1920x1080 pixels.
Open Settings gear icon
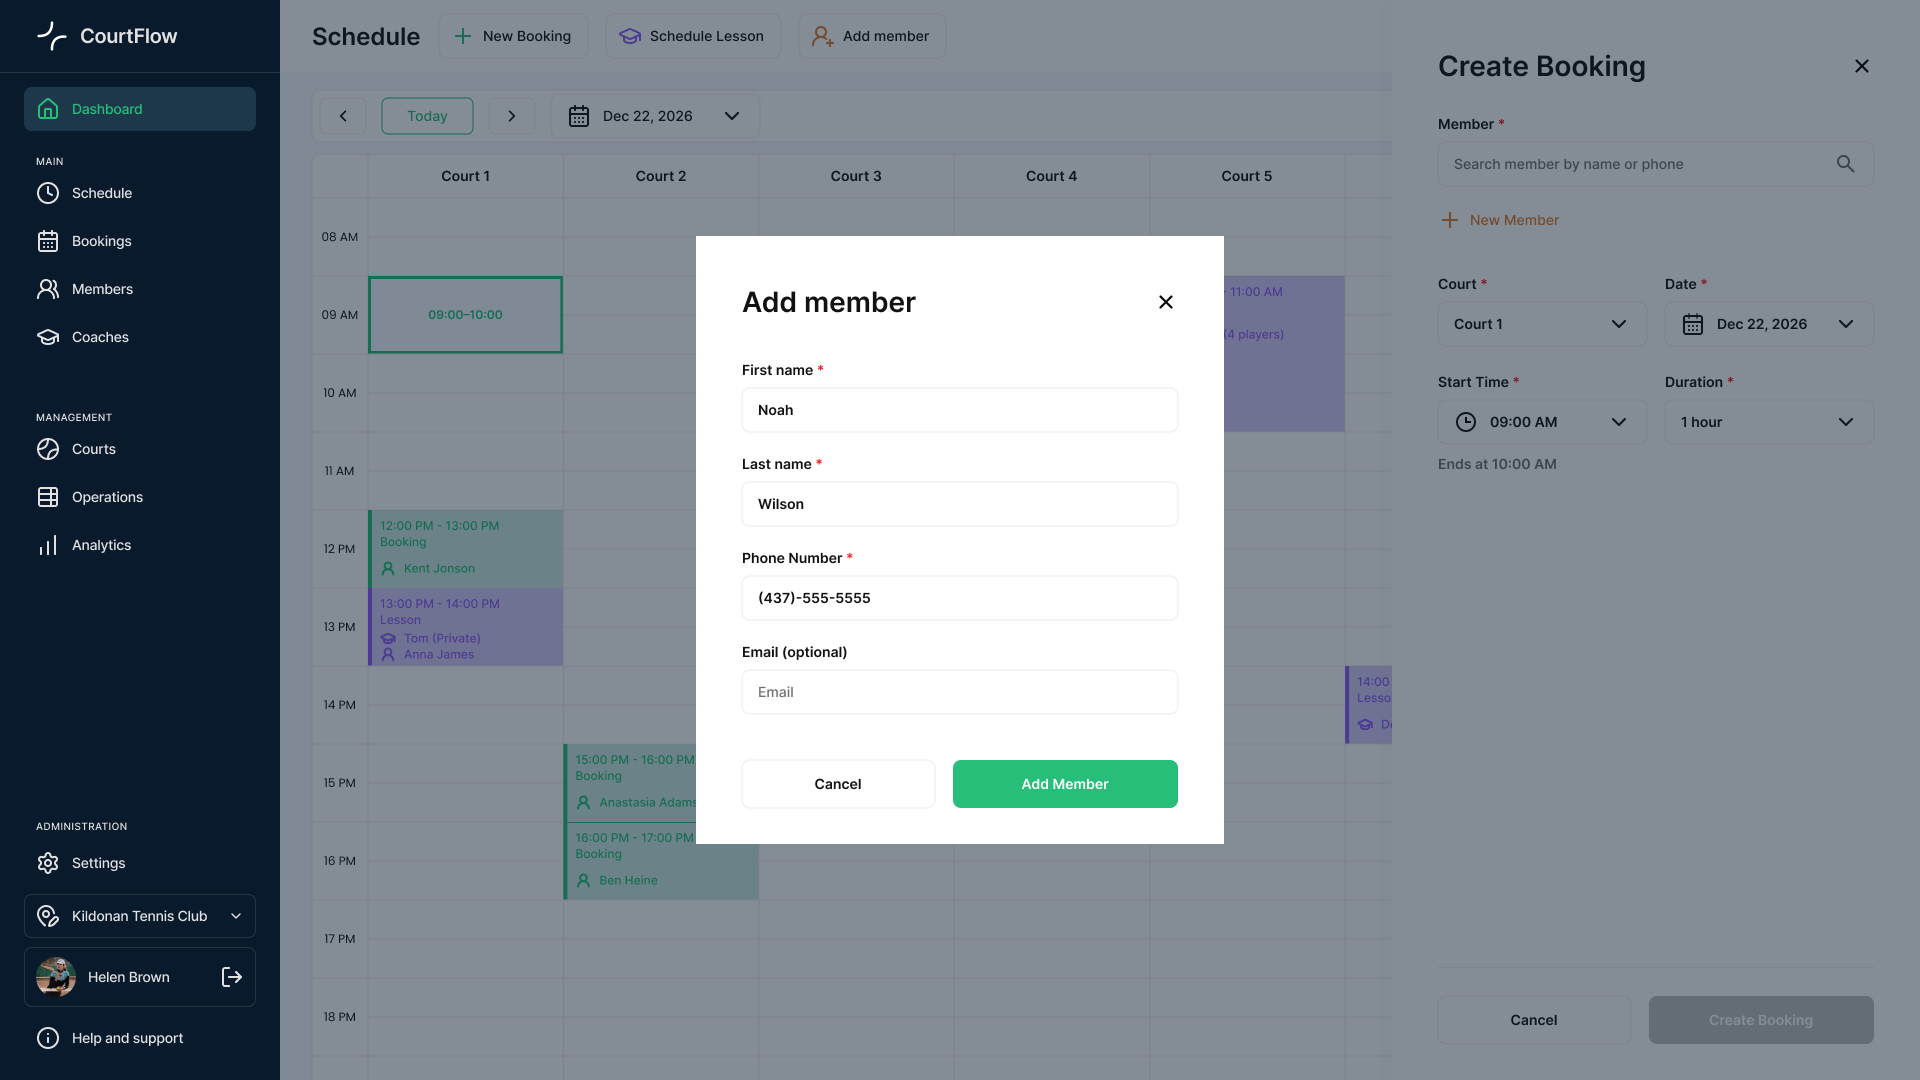click(x=48, y=863)
